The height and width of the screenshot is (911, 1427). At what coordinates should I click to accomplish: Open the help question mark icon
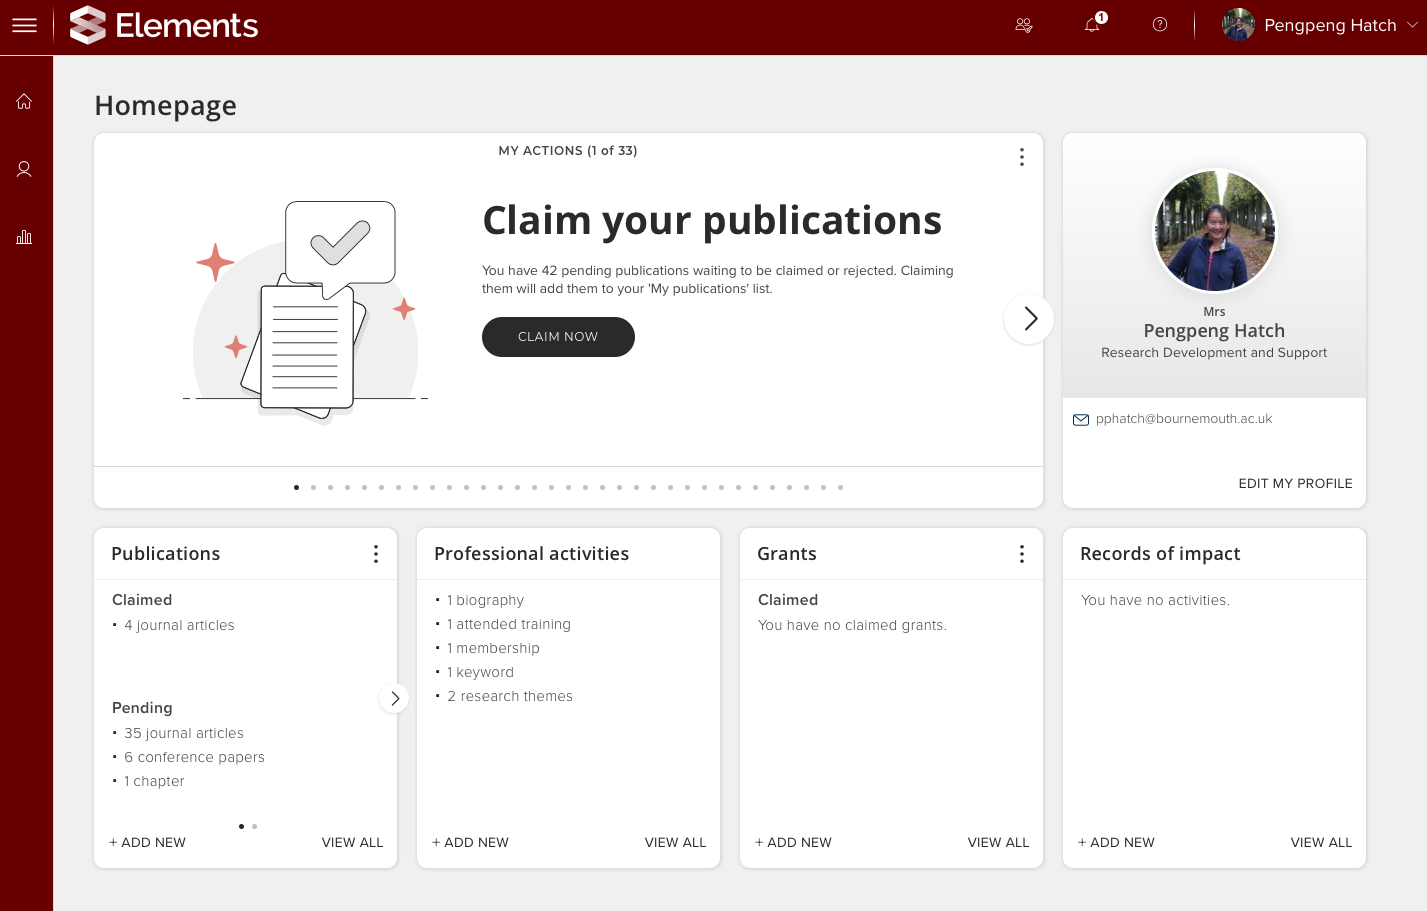(x=1160, y=25)
